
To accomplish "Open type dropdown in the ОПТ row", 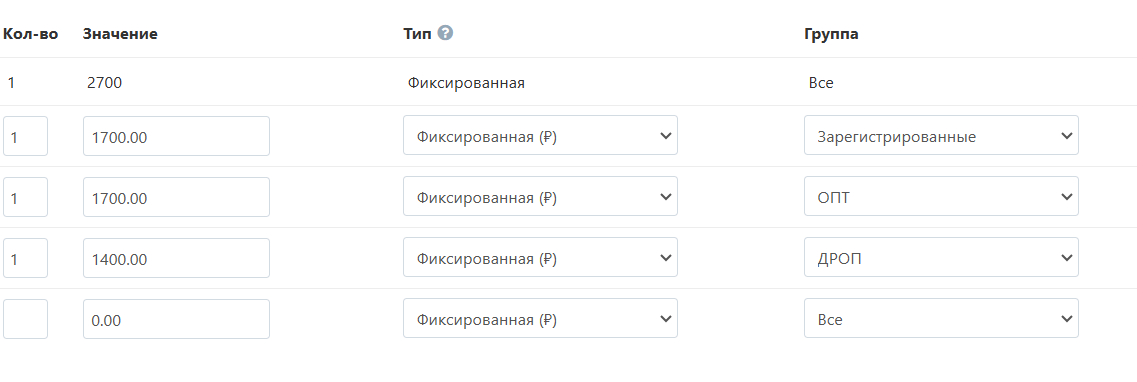I will pos(540,196).
